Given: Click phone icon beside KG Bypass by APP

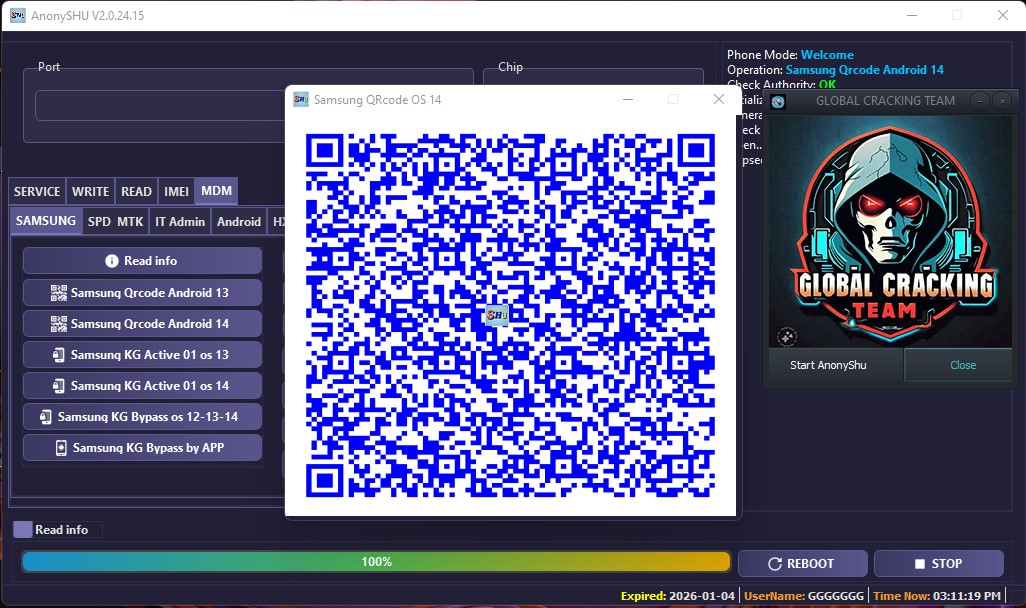Looking at the screenshot, I should [61, 448].
